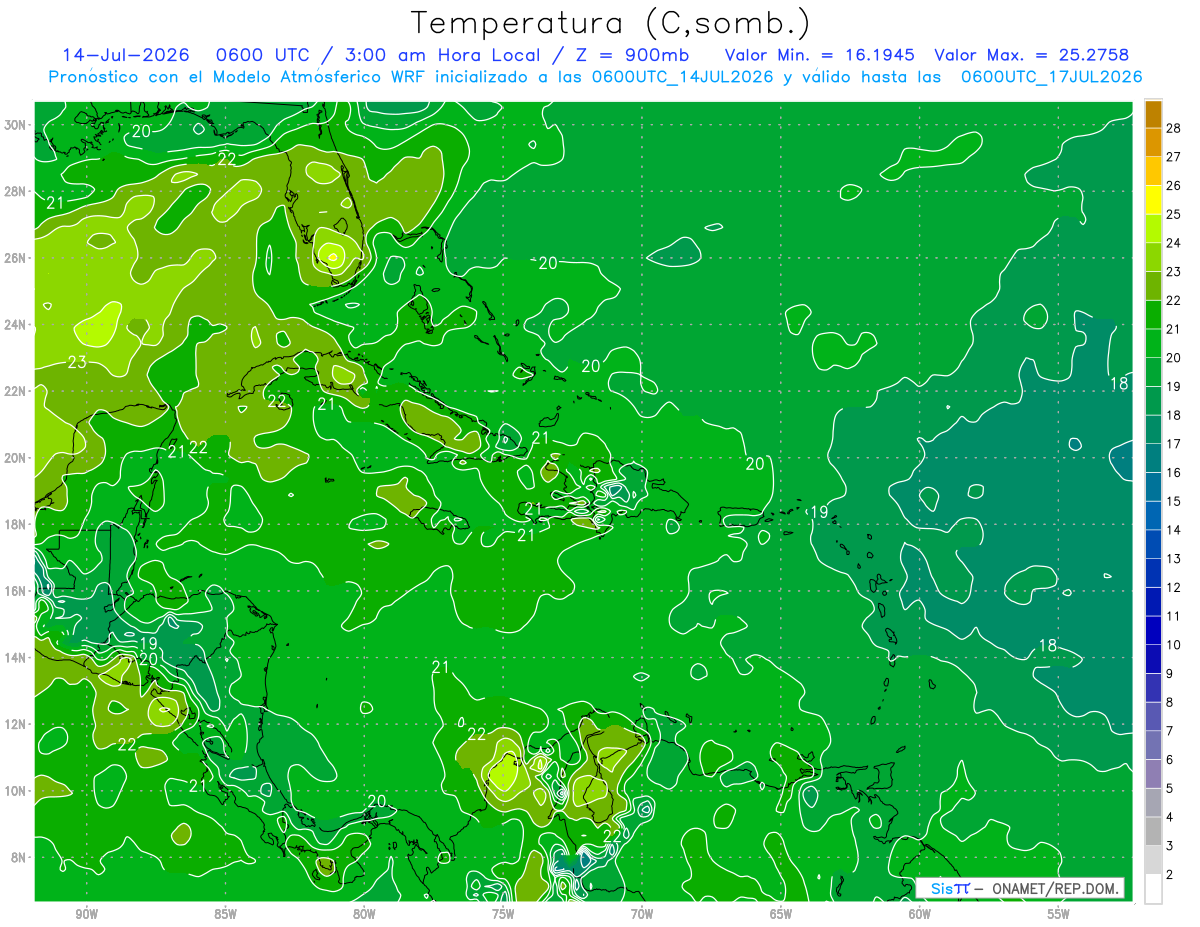Click the valid-until stamp "0600UTC_17JUL2026"
Image resolution: width=1200 pixels, height=927 pixels.
tap(1051, 76)
